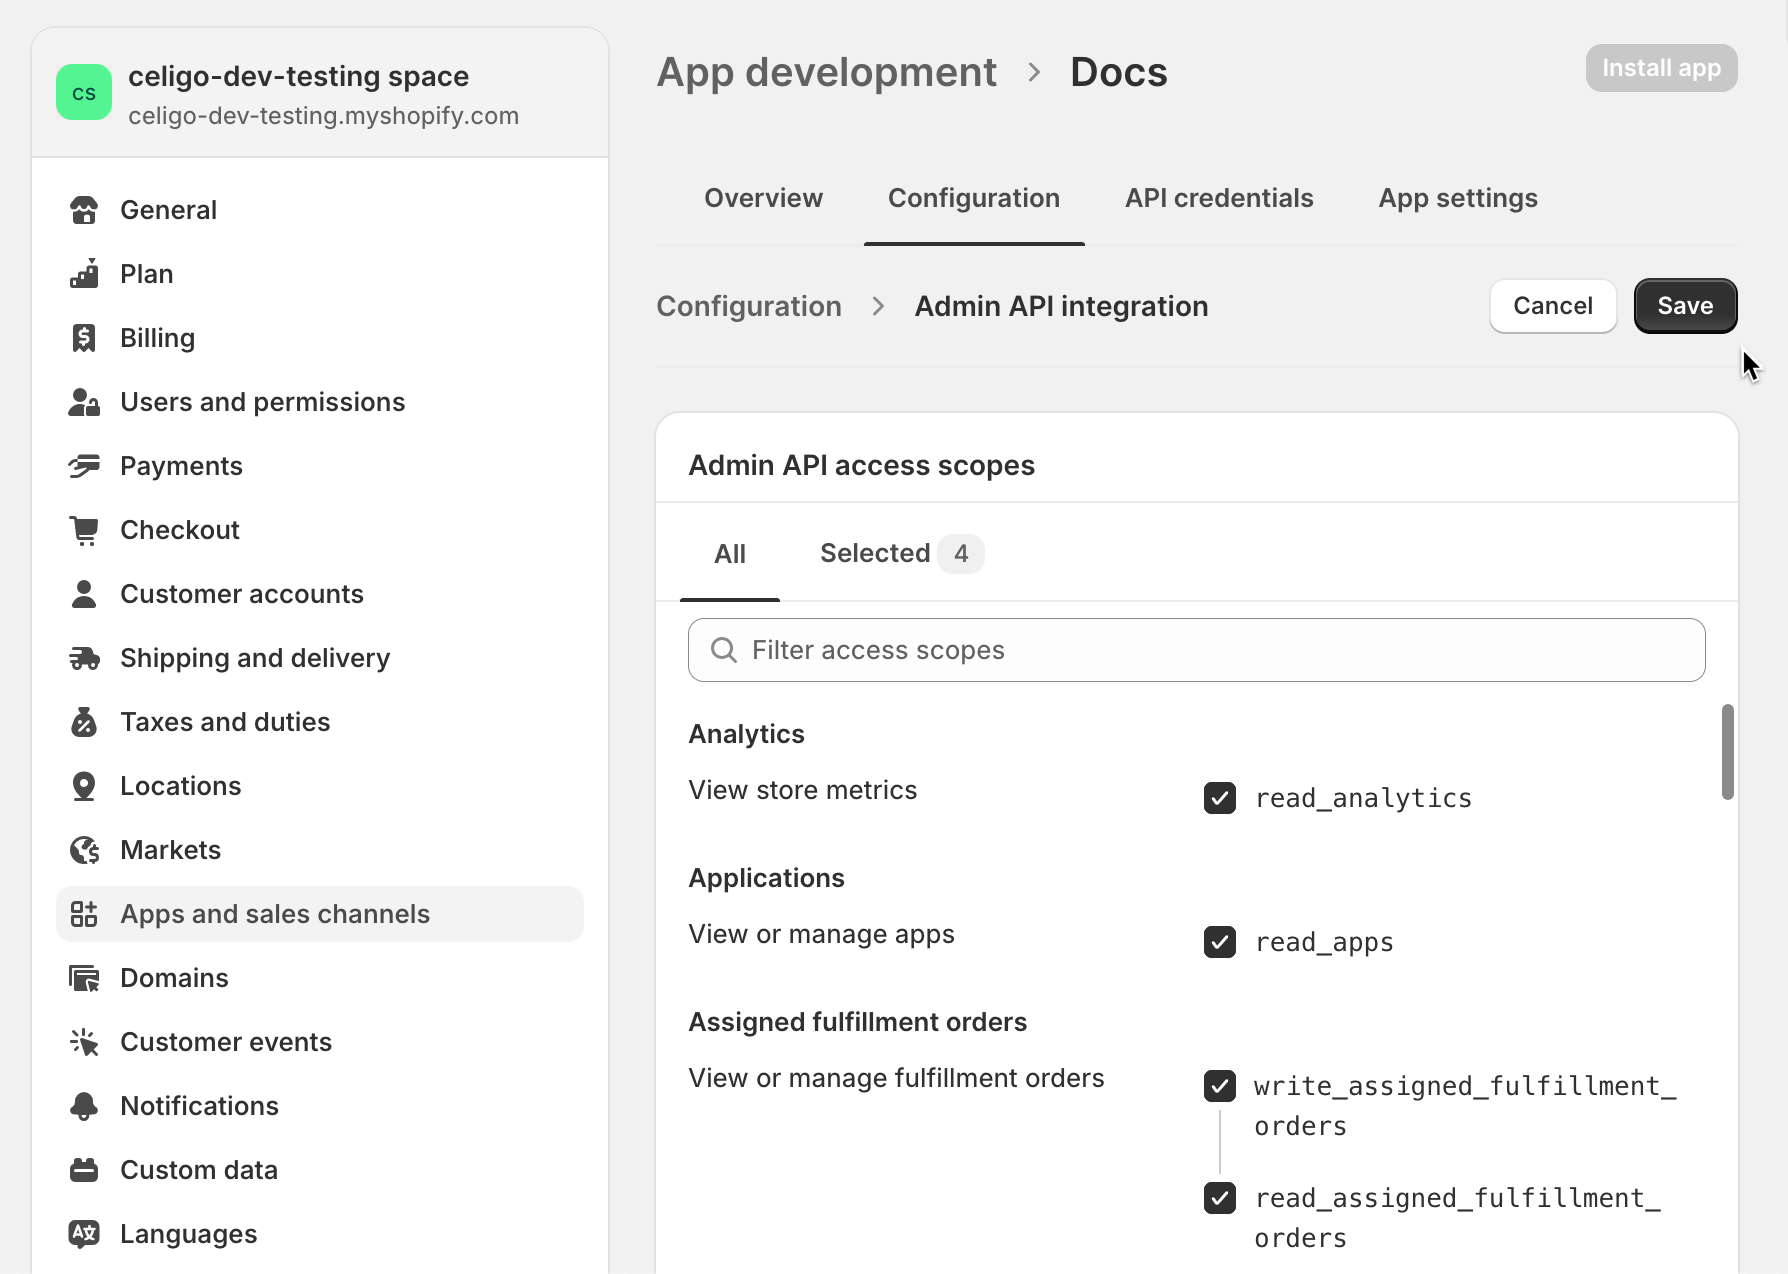Screen dimensions: 1788x1274
Task: Focus the Filter access scopes field
Action: click(1196, 650)
